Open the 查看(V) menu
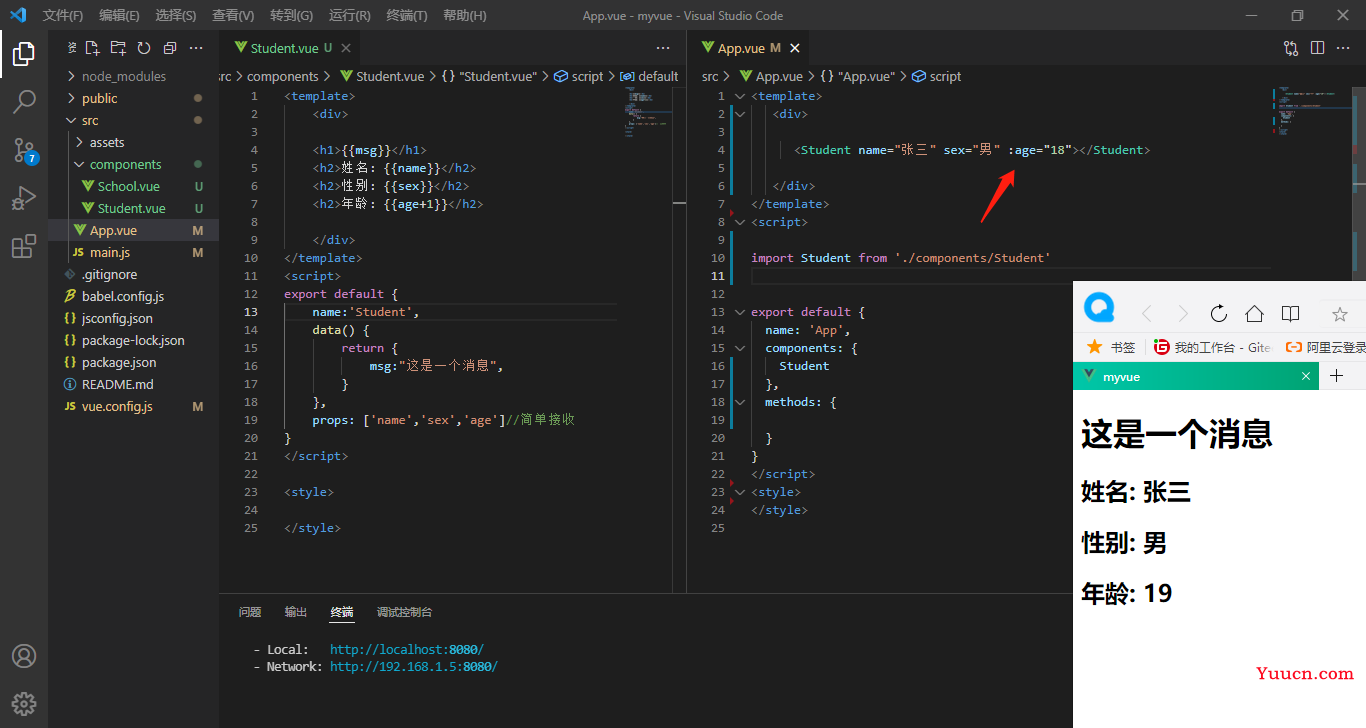 tap(233, 16)
